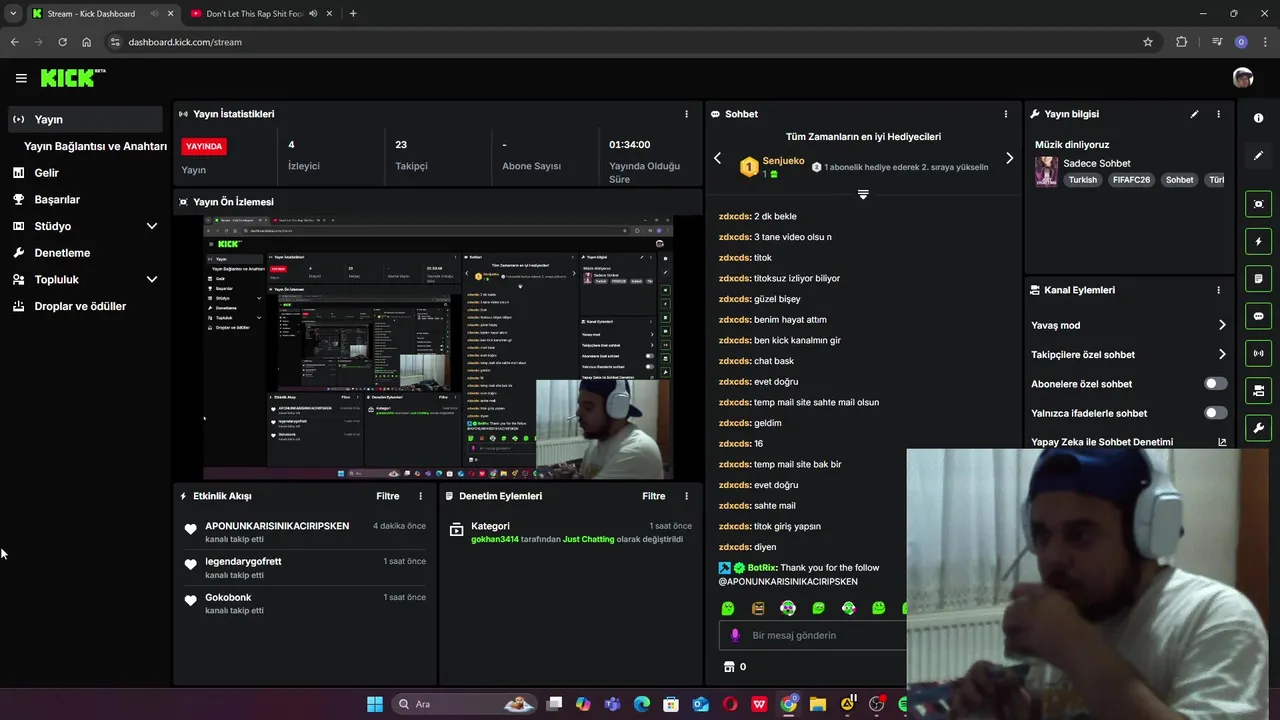Open Gelir in the sidebar
This screenshot has height=720, width=1280.
point(84,173)
